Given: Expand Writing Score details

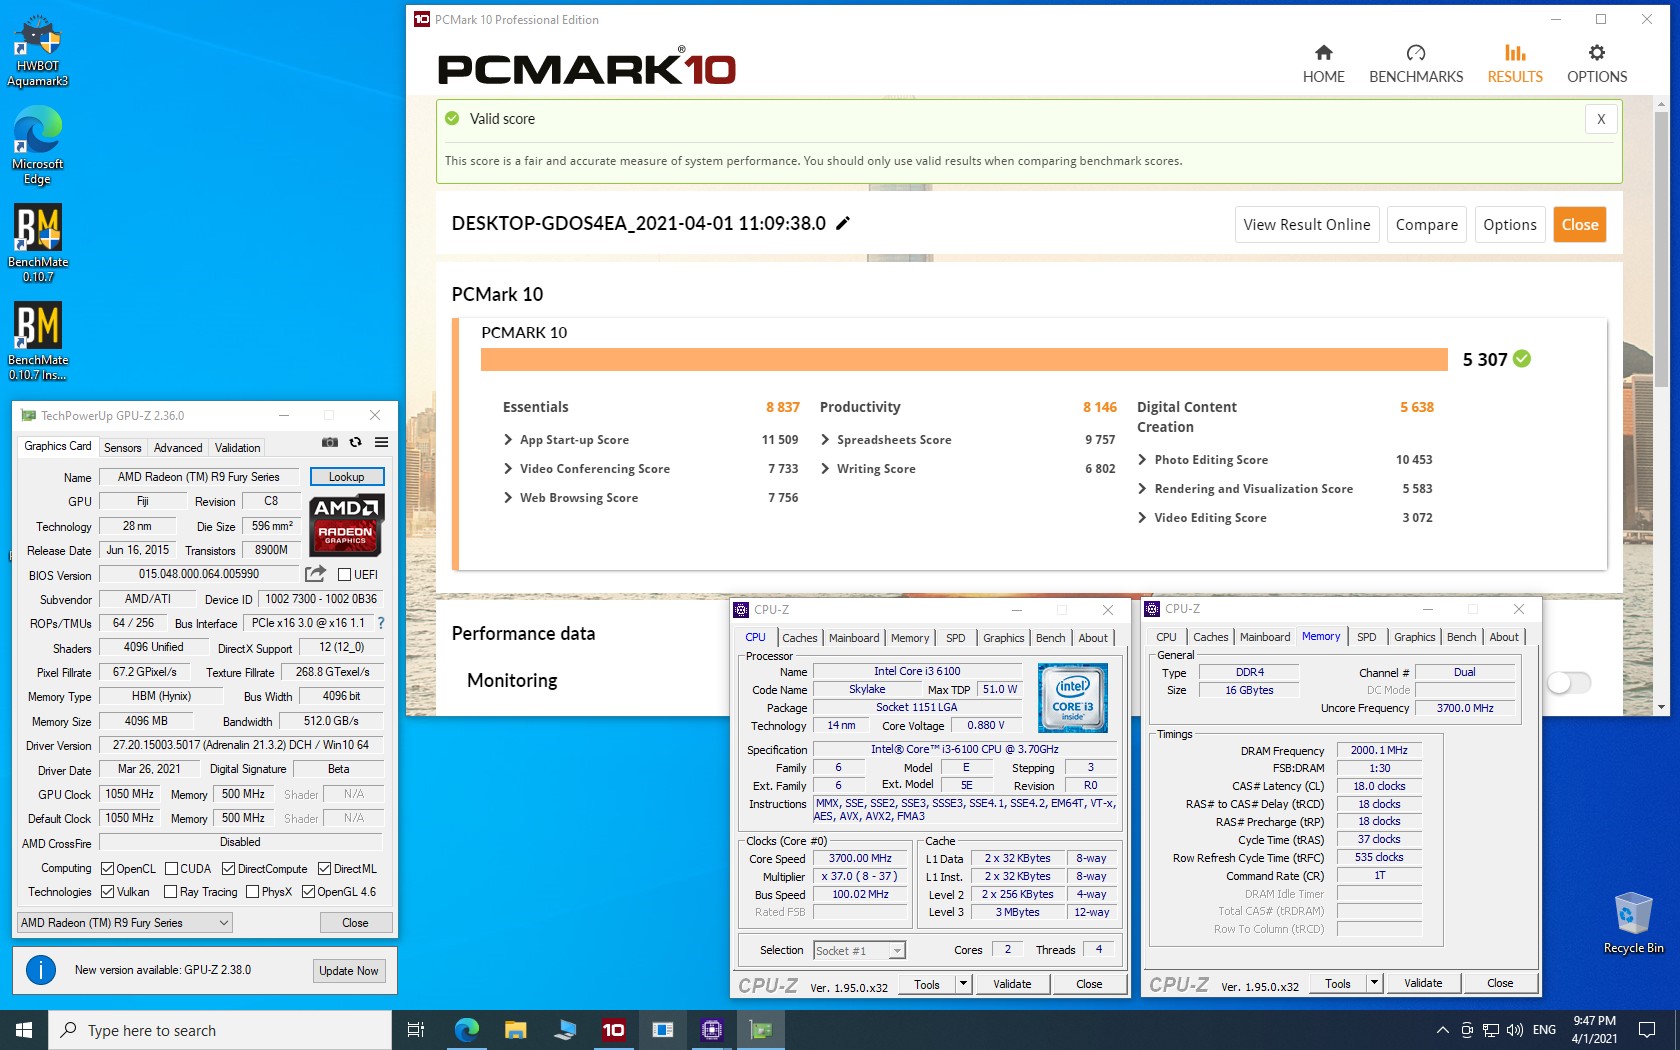Looking at the screenshot, I should [x=825, y=469].
